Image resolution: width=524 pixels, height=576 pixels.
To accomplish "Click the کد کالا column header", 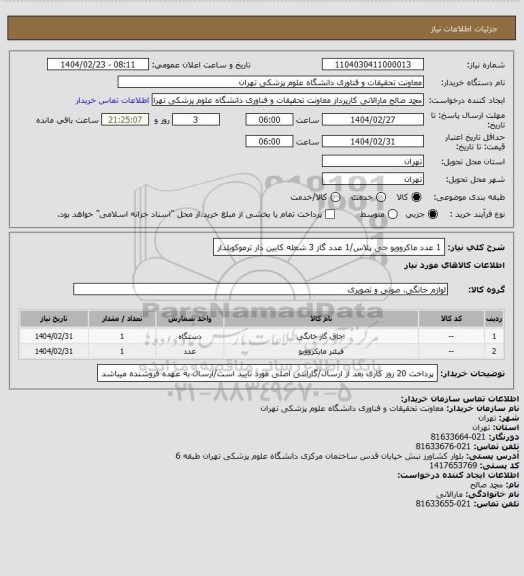I will point(451,318).
